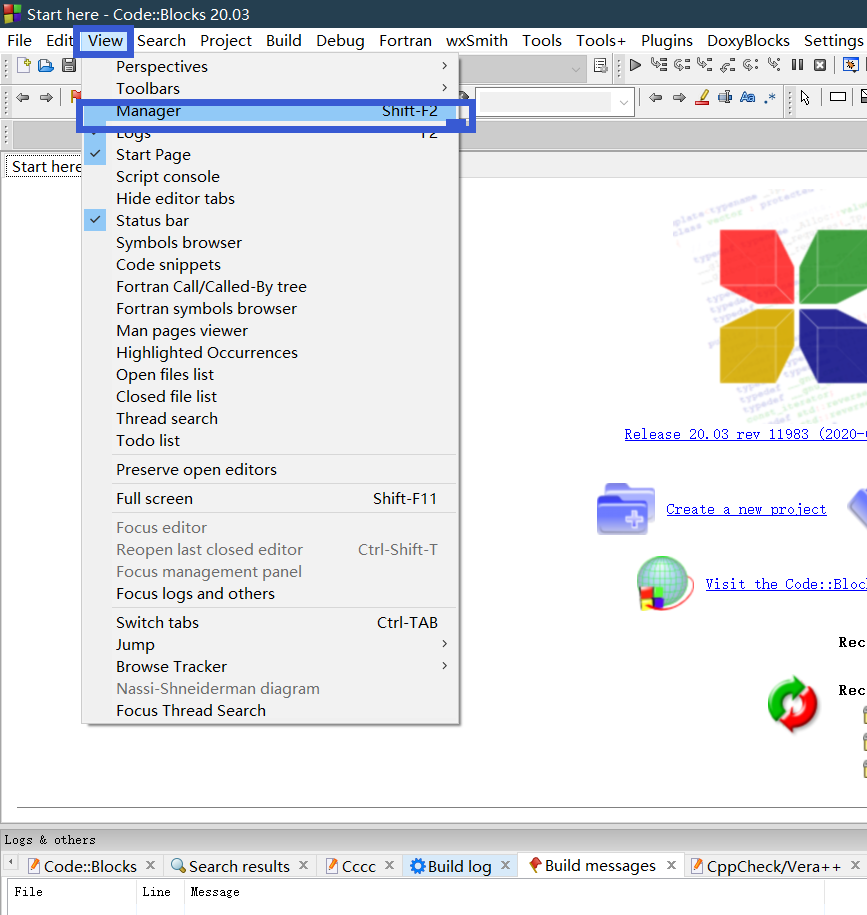Click the selected text search icon
This screenshot has height=915, width=867.
pyautogui.click(x=725, y=97)
